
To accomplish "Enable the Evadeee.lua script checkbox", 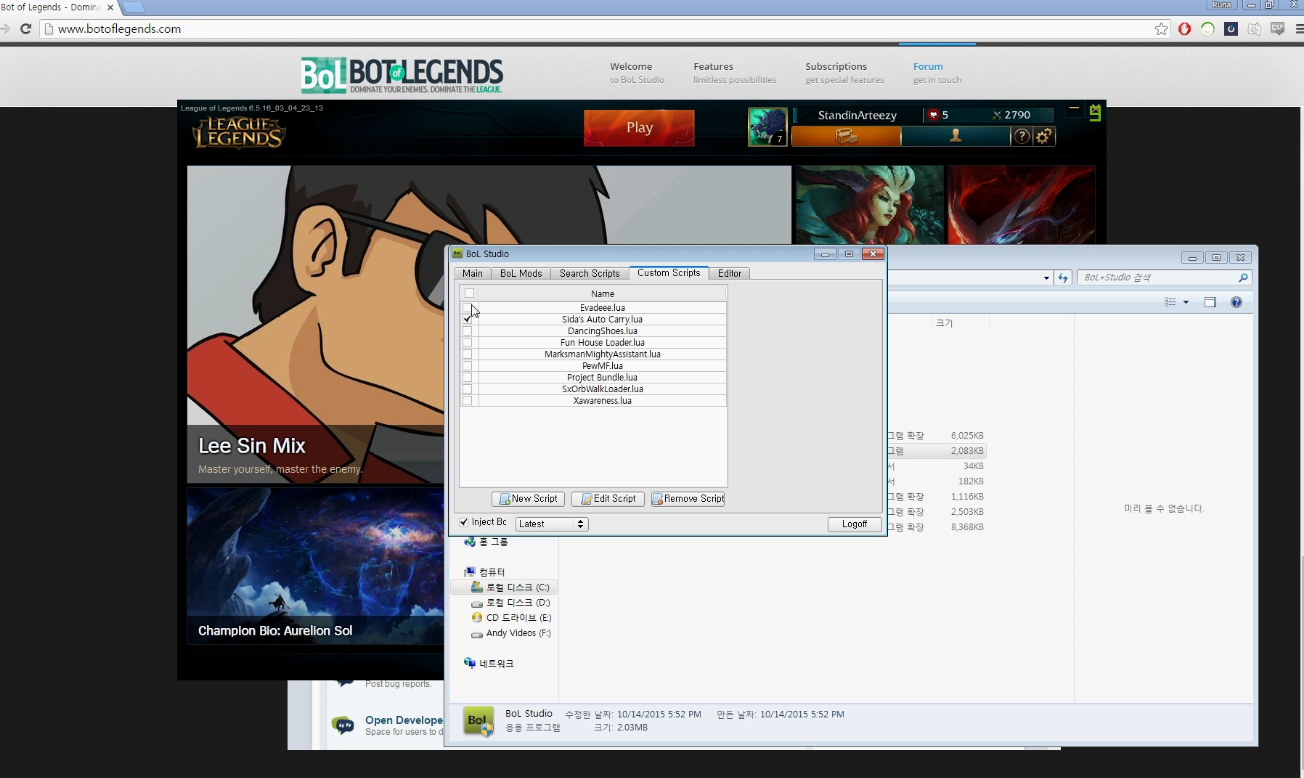I will tap(467, 307).
